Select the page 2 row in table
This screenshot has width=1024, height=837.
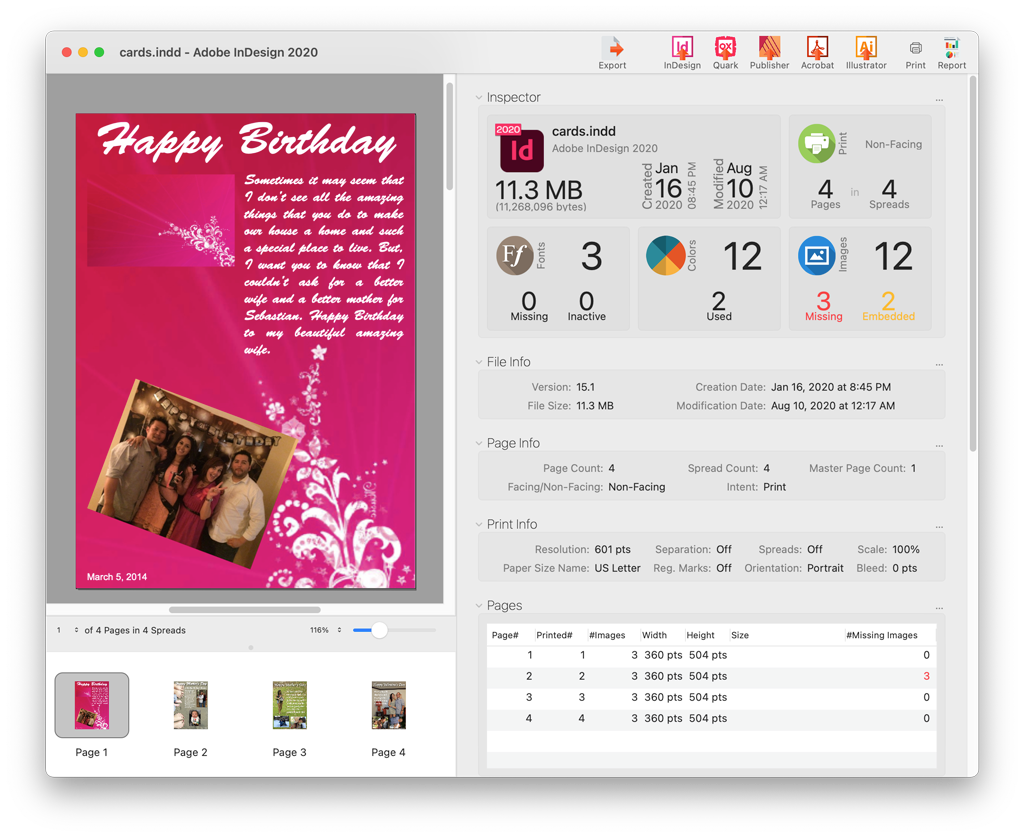pyautogui.click(x=711, y=676)
